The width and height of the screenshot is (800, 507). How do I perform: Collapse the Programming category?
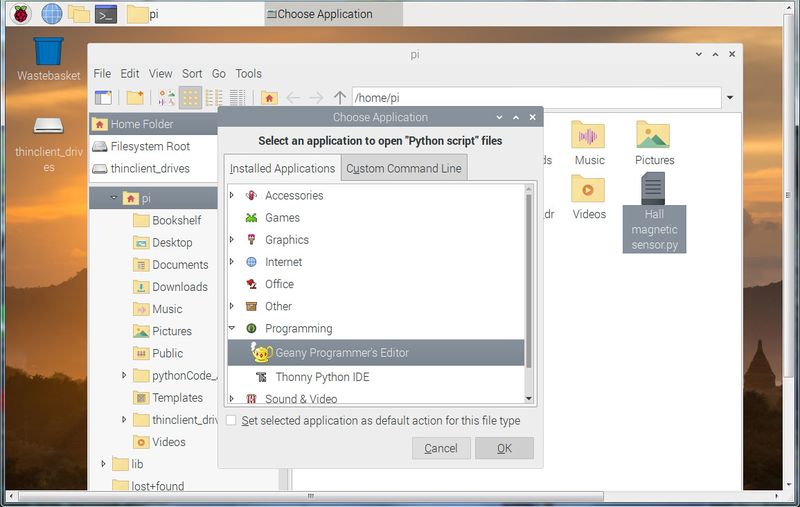click(x=232, y=328)
